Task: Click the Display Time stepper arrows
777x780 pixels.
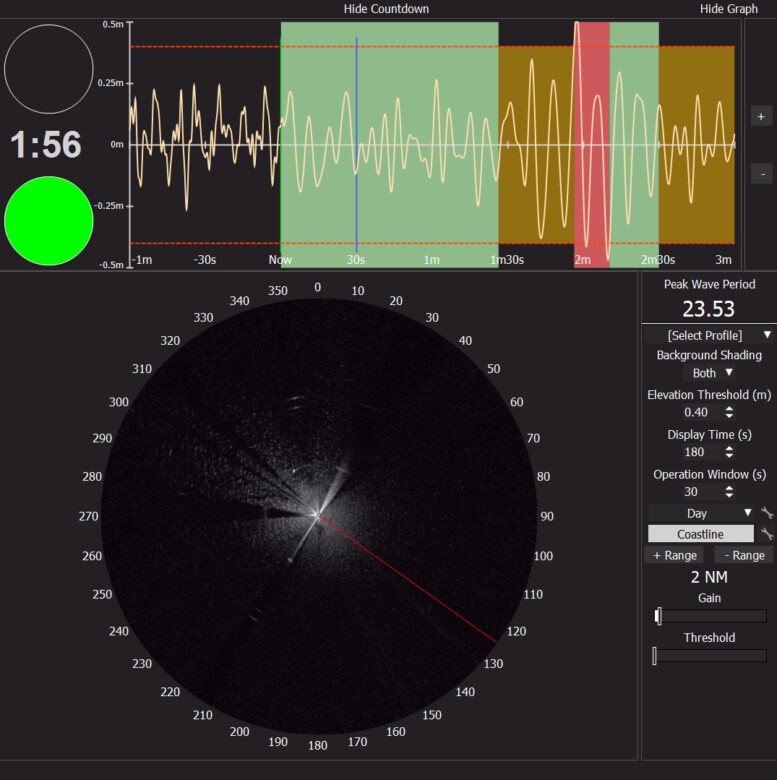Action: (x=729, y=452)
